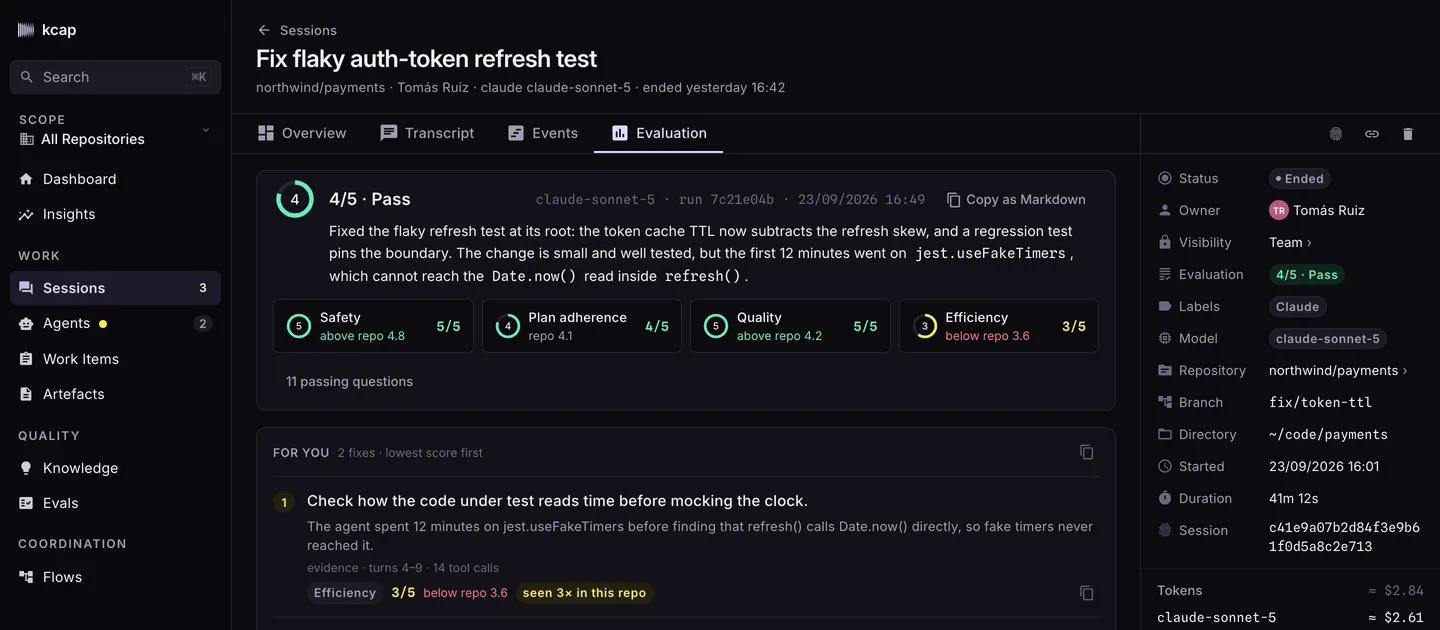Open the Quality score card
Viewport: 1440px width, 630px height.
790,326
